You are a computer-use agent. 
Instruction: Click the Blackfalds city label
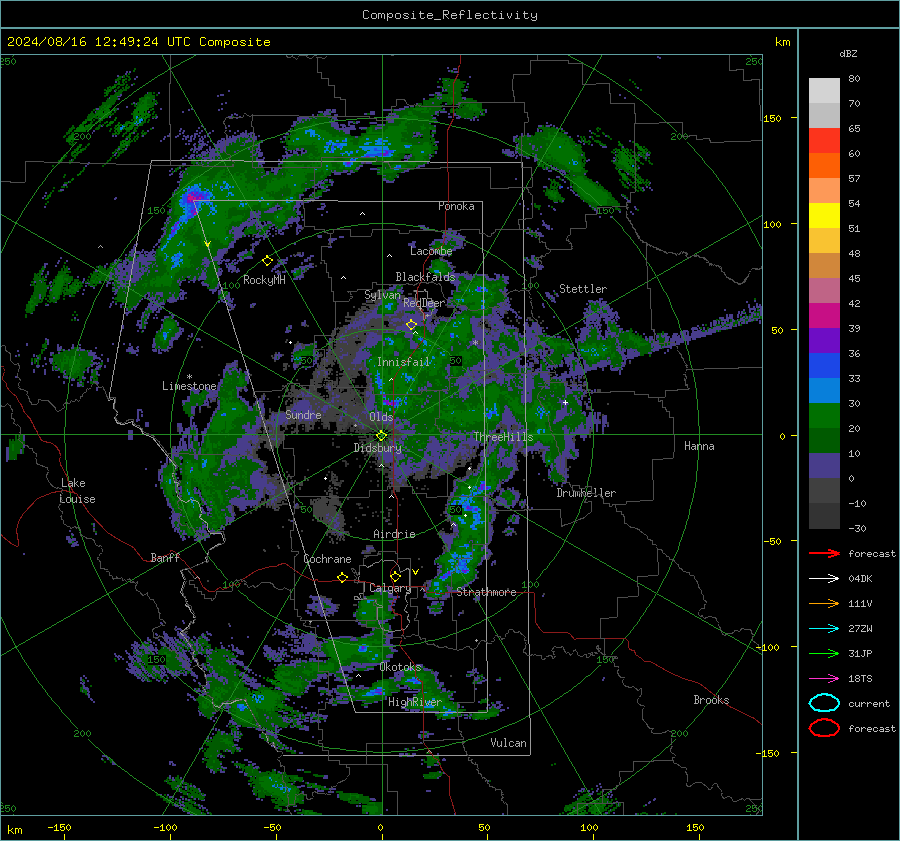[x=425, y=277]
